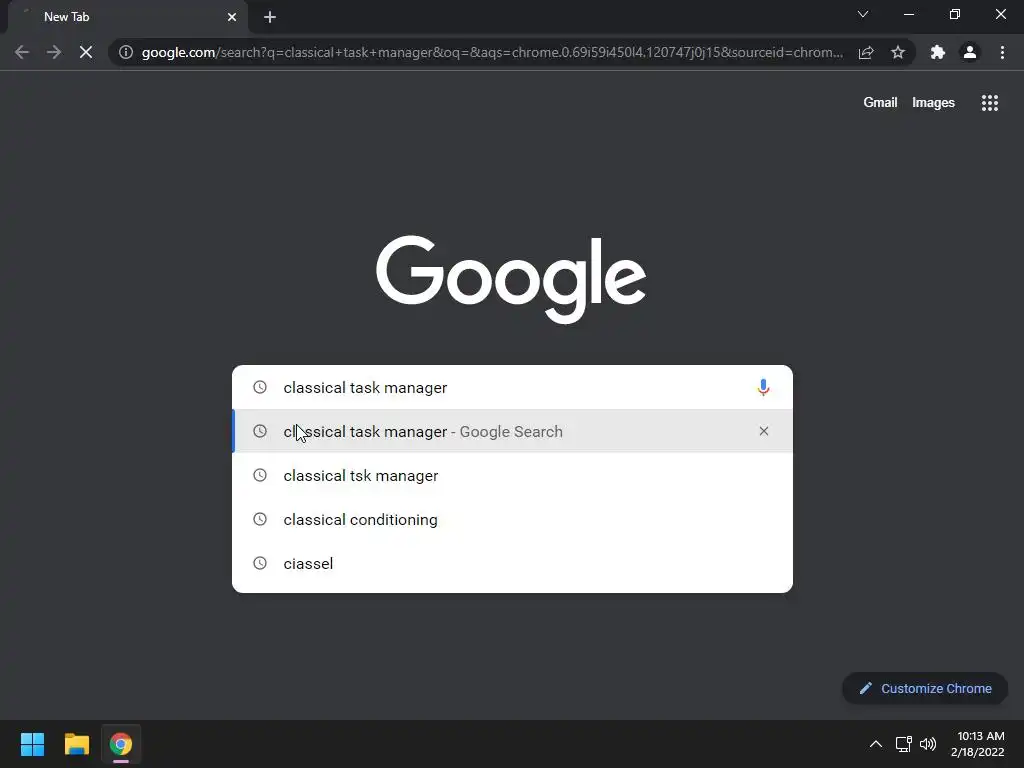Remove the highlighted 'classical task manager' suggestion
Viewport: 1024px width, 768px height.
point(763,431)
